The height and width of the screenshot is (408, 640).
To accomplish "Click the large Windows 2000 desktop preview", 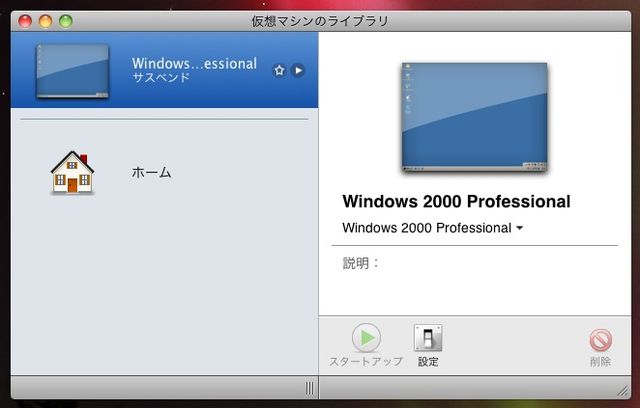I will (x=474, y=117).
